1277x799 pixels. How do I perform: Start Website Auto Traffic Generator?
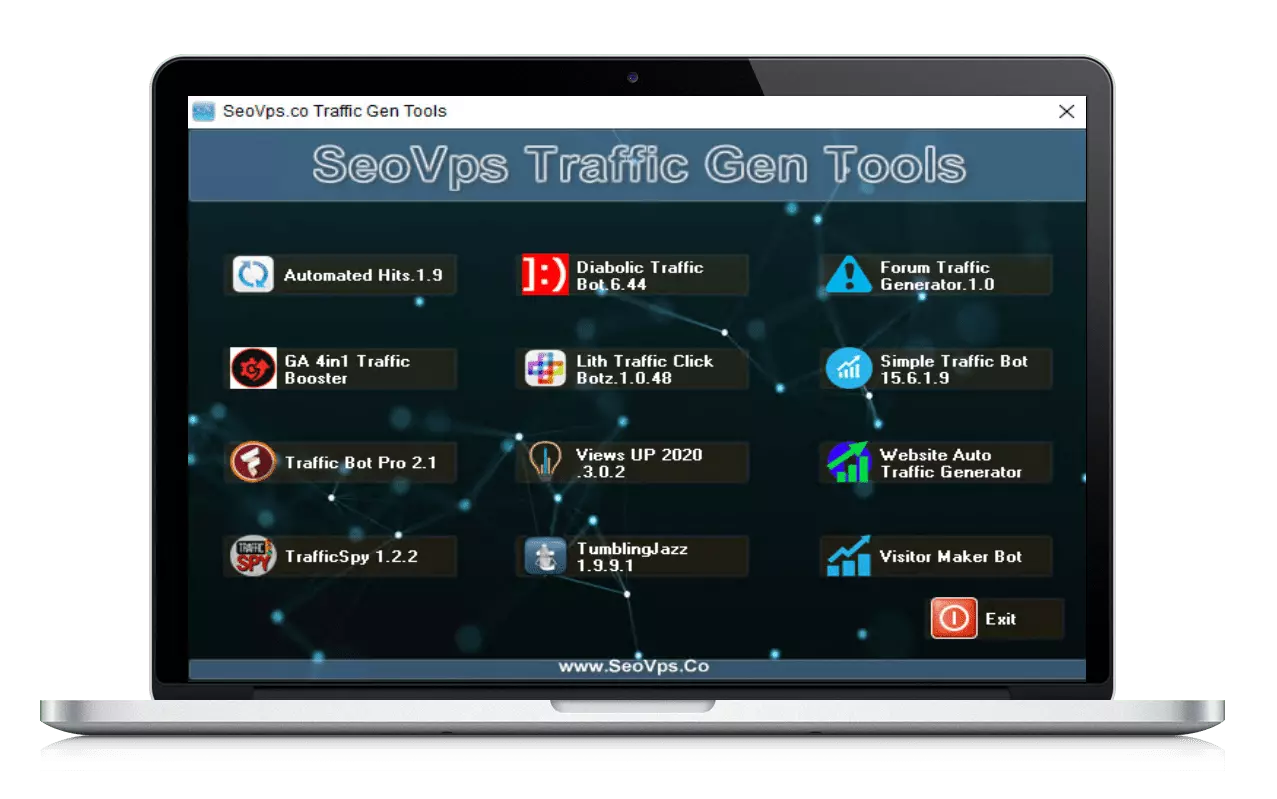pos(936,462)
